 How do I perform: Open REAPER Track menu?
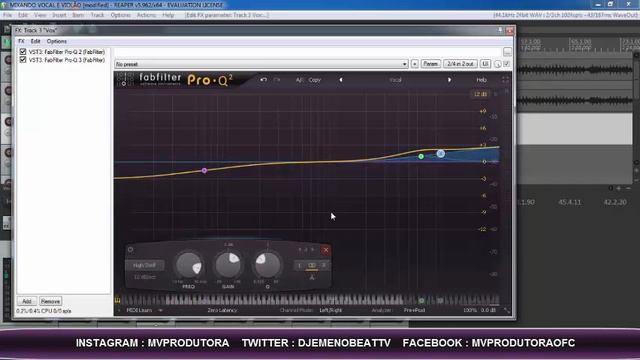(x=97, y=15)
